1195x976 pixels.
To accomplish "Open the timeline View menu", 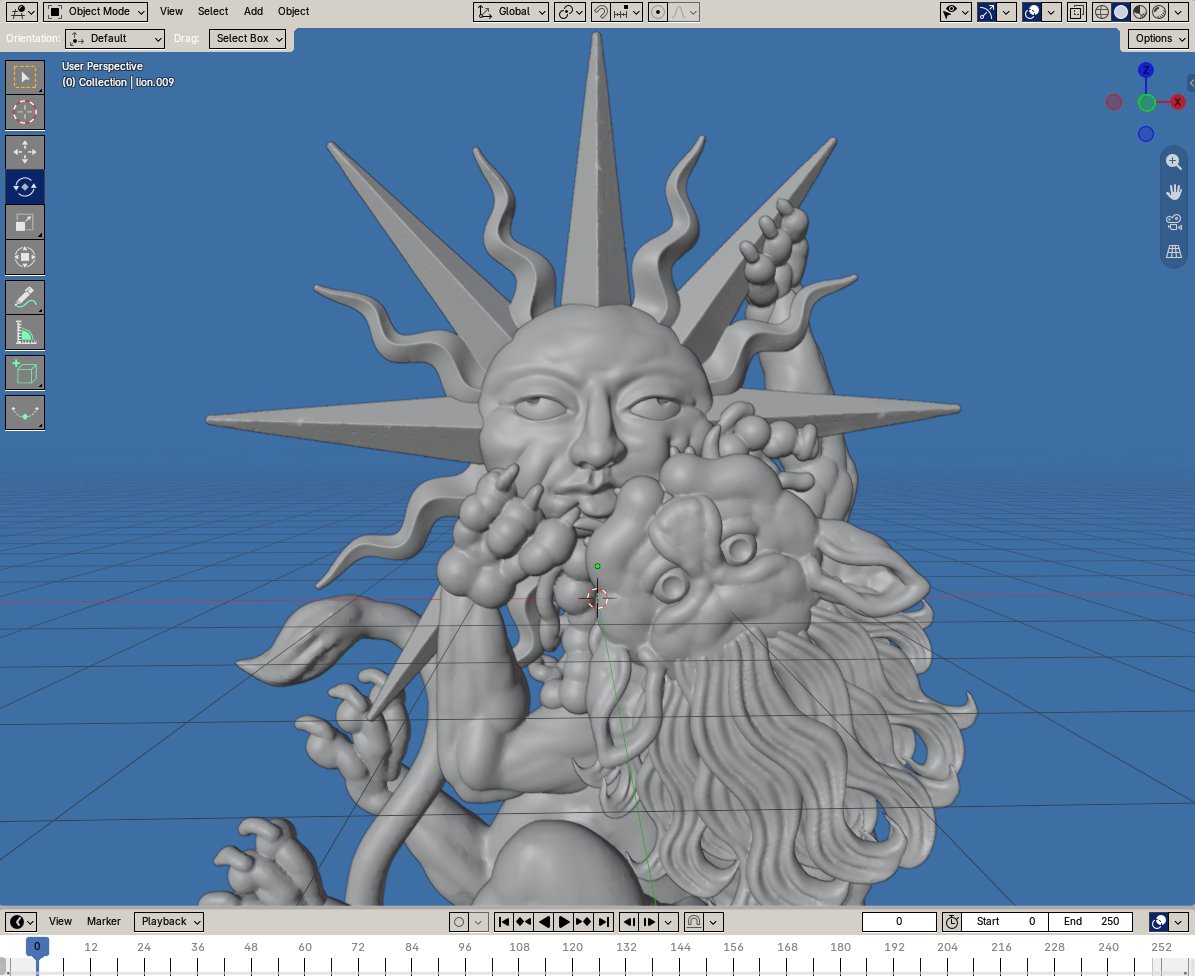I will tap(60, 921).
